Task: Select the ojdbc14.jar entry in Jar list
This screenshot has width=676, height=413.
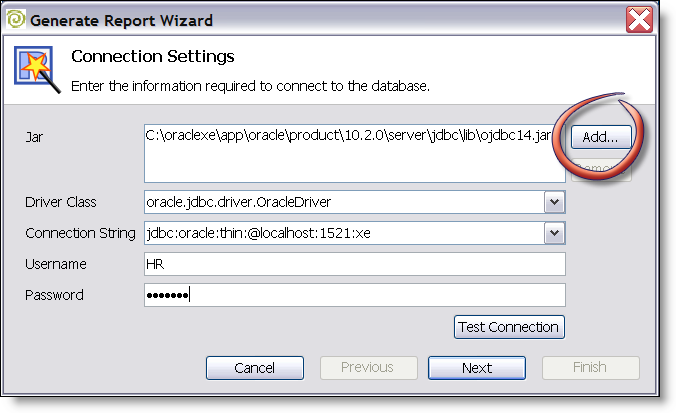Action: coord(348,135)
